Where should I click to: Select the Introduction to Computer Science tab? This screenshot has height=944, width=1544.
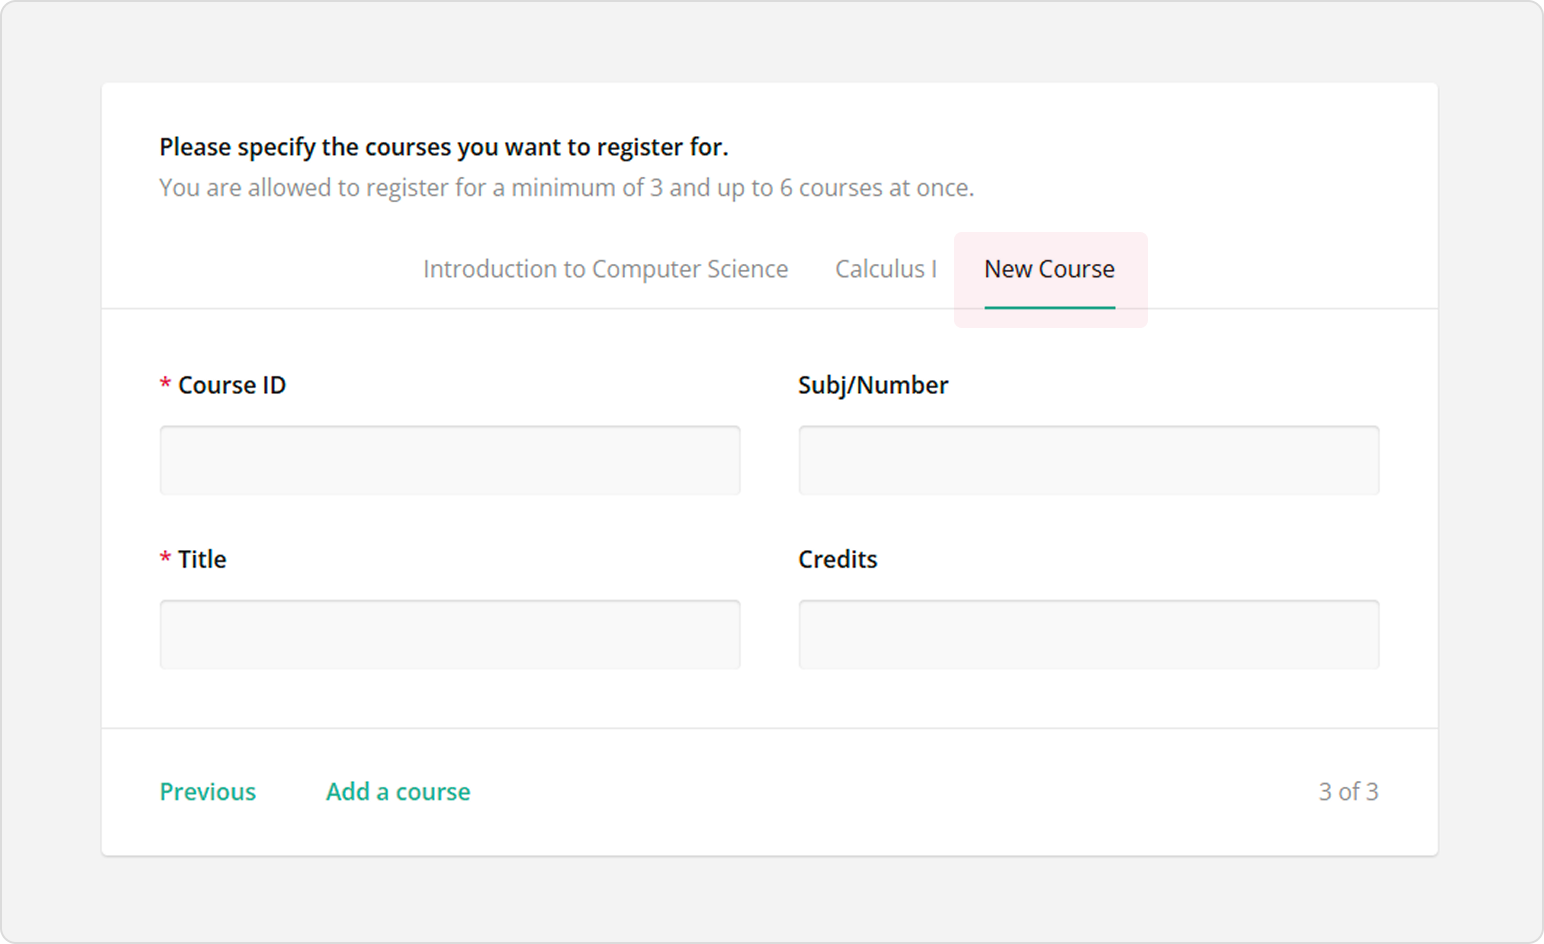(x=605, y=268)
